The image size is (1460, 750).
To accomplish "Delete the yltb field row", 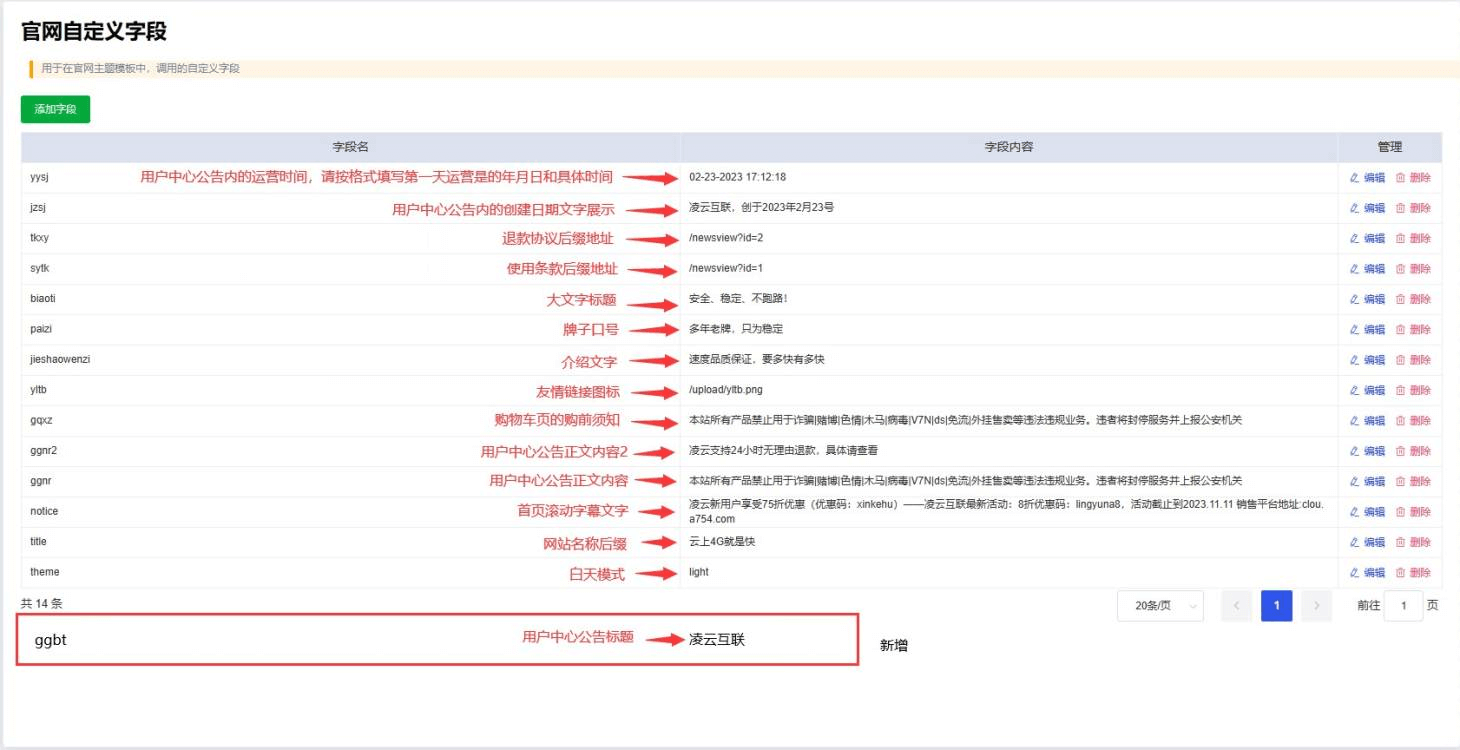I will tap(1413, 390).
